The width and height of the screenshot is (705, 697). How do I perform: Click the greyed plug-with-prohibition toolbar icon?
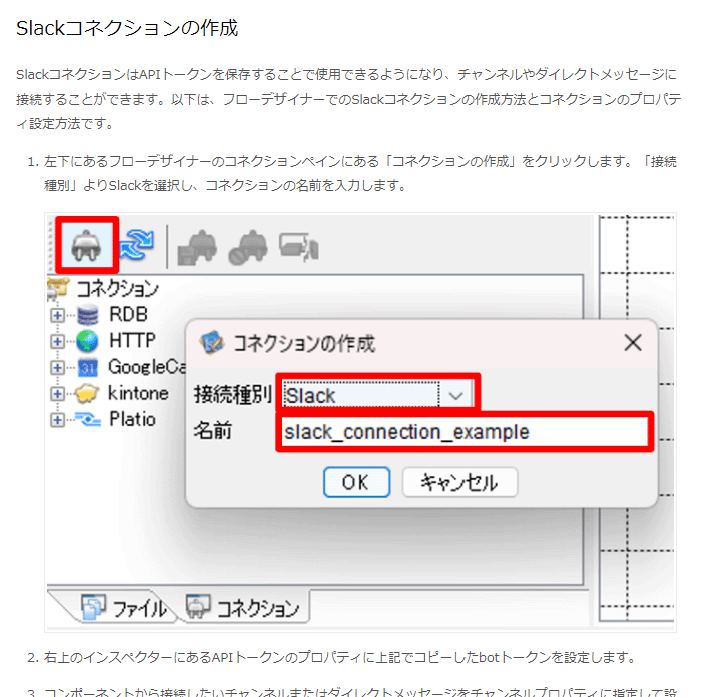coord(248,247)
